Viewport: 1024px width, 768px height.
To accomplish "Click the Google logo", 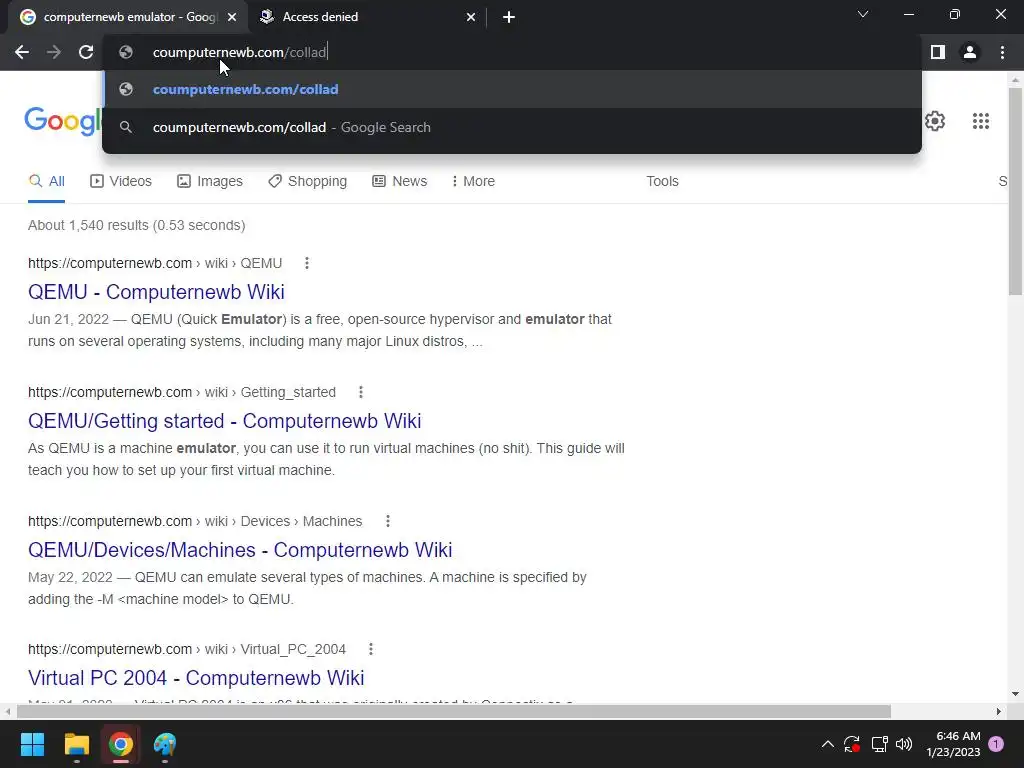I will click(63, 121).
